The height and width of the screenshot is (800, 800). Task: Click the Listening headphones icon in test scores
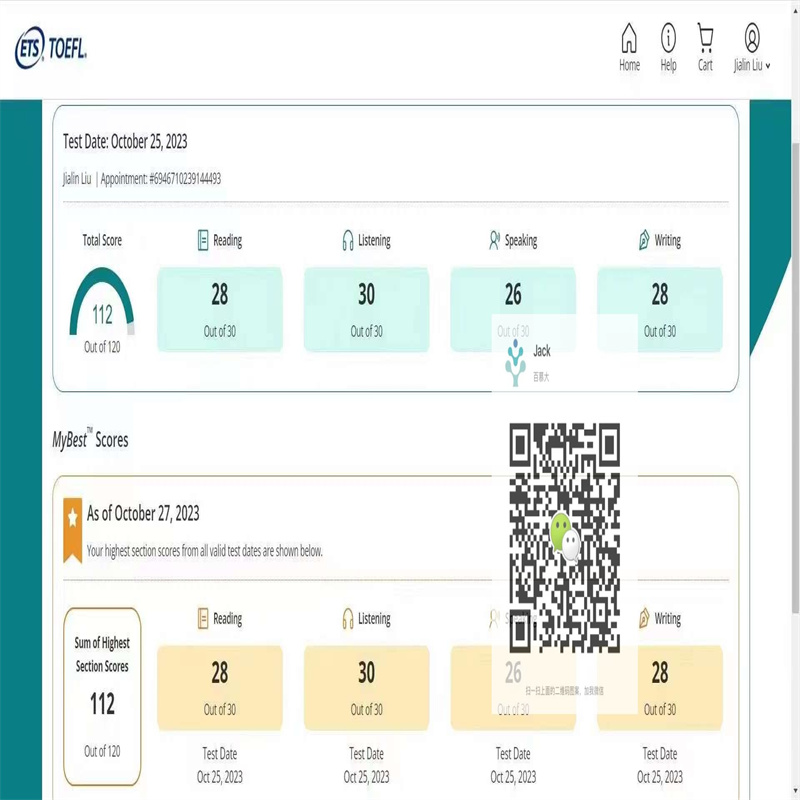(348, 240)
